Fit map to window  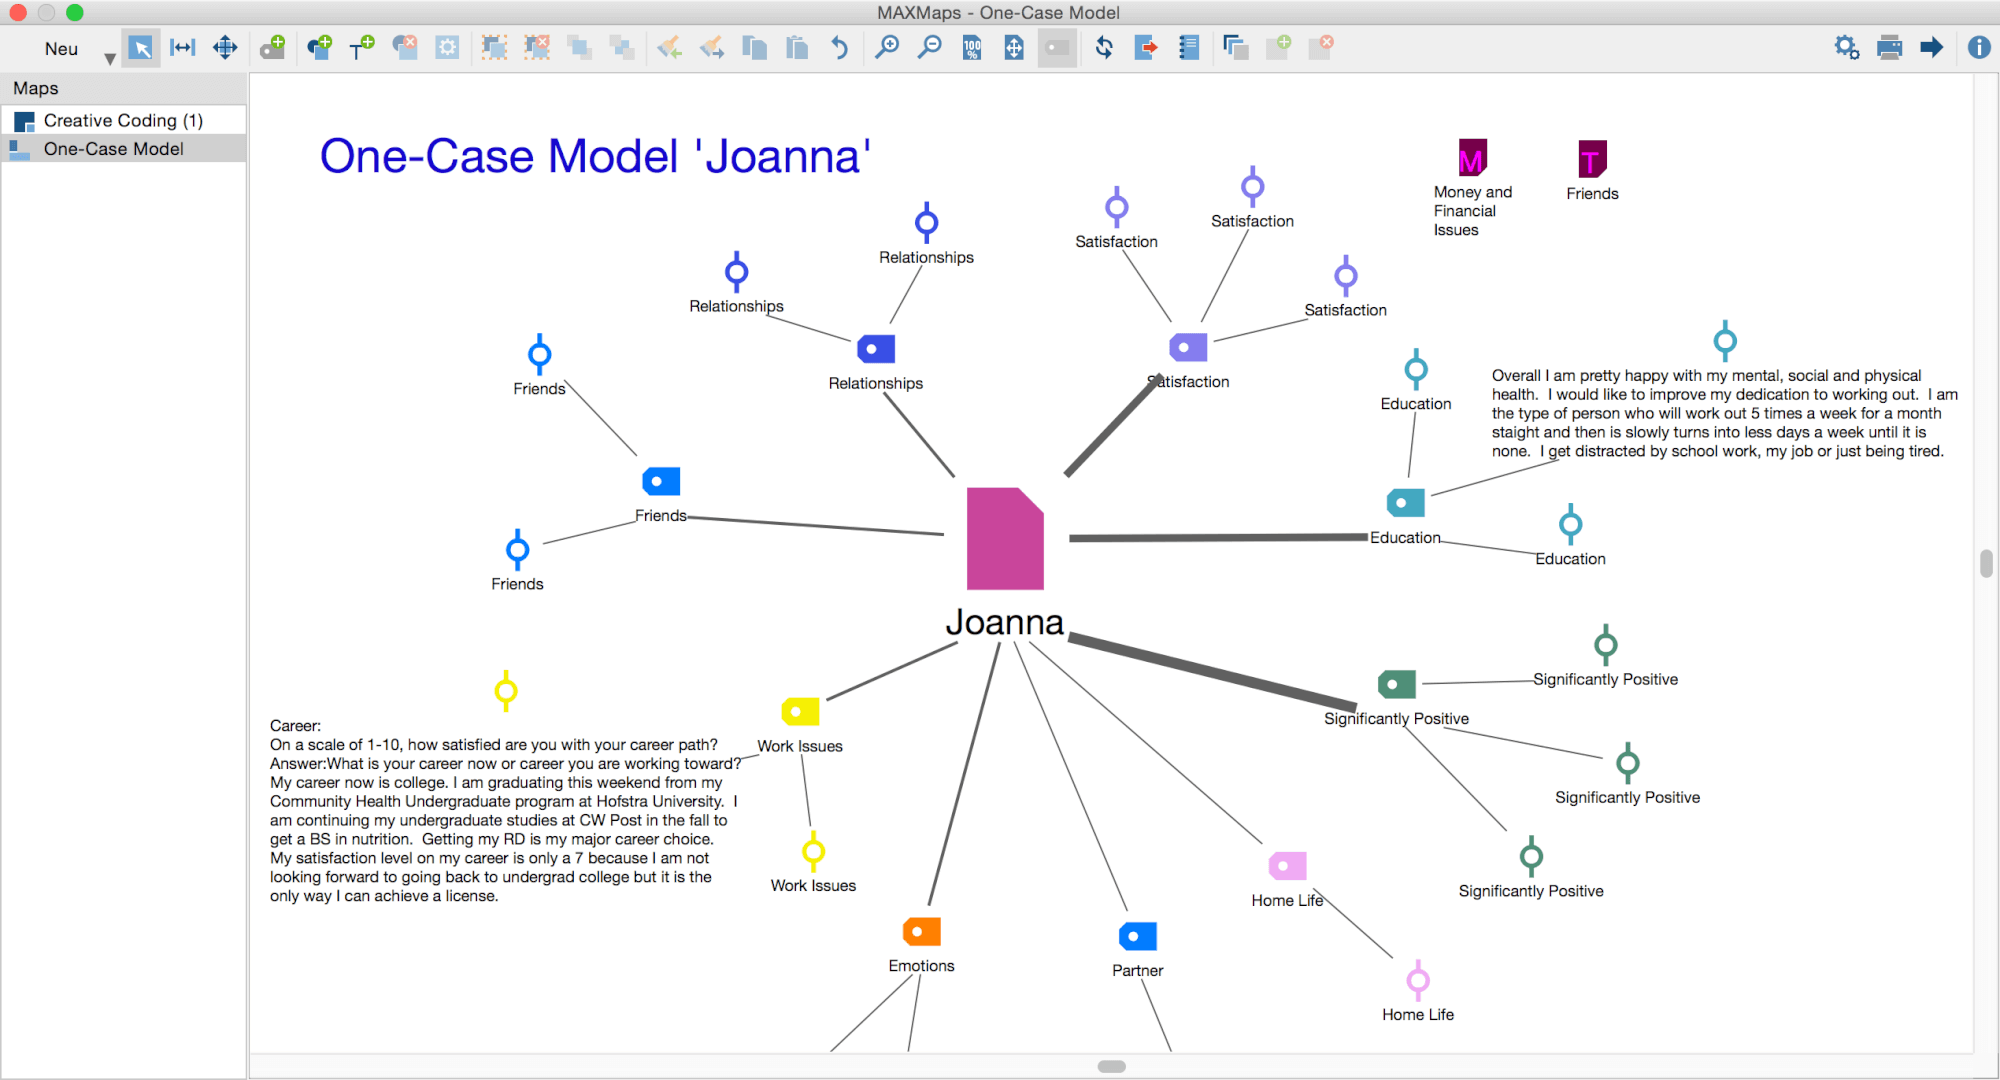(x=1014, y=47)
